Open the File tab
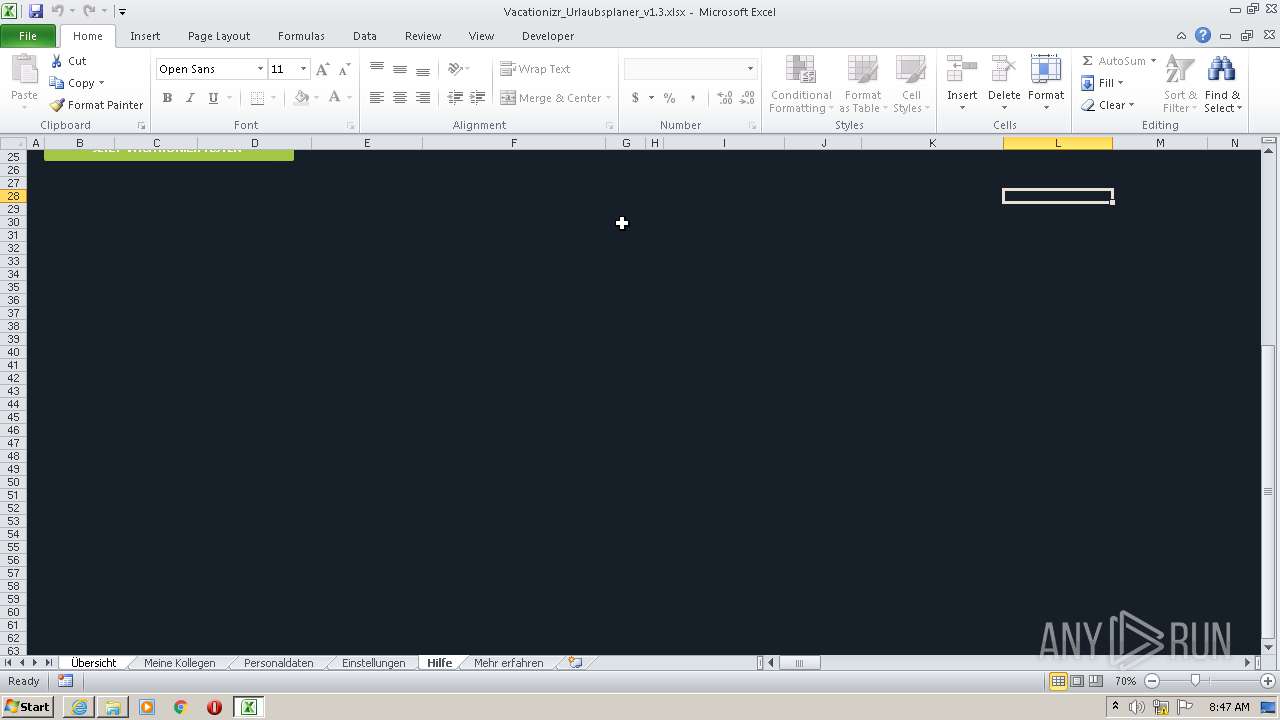 pos(28,36)
